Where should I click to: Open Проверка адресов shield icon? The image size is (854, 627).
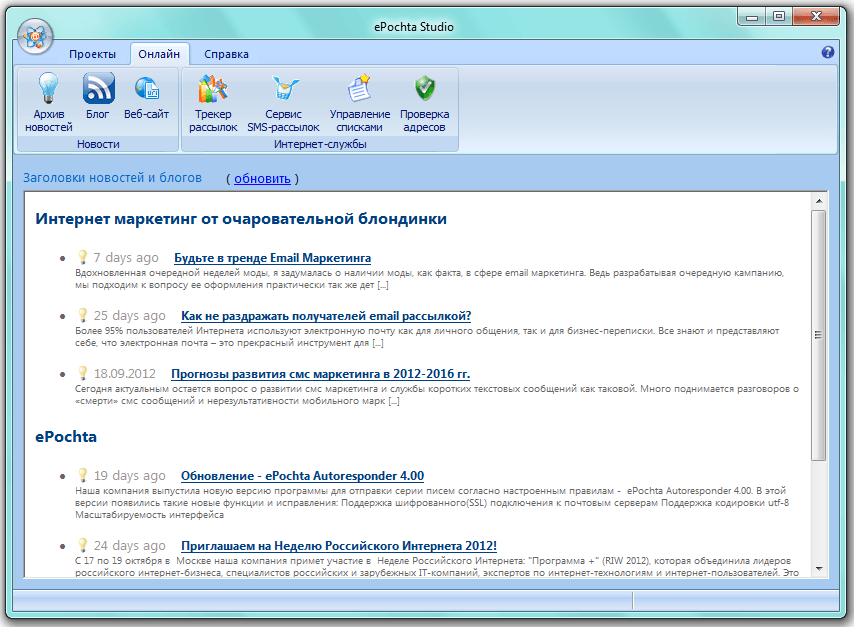coord(424,88)
